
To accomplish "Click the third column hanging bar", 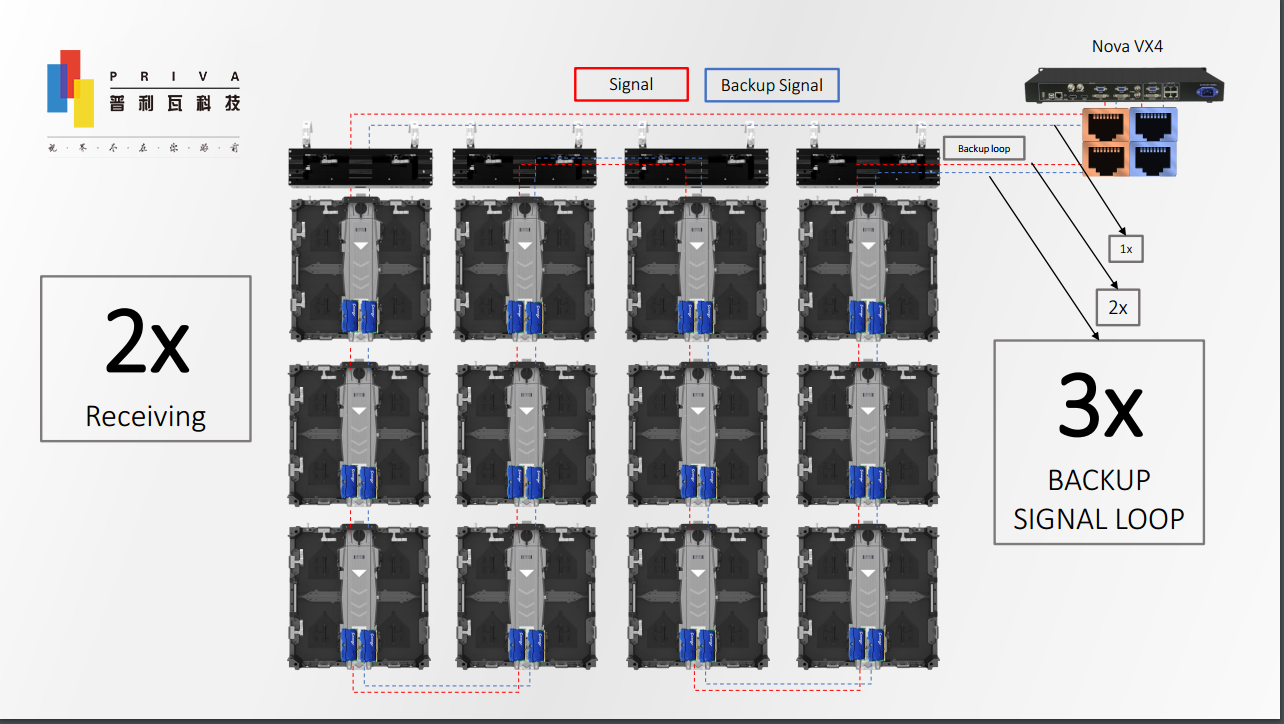I will tap(697, 166).
